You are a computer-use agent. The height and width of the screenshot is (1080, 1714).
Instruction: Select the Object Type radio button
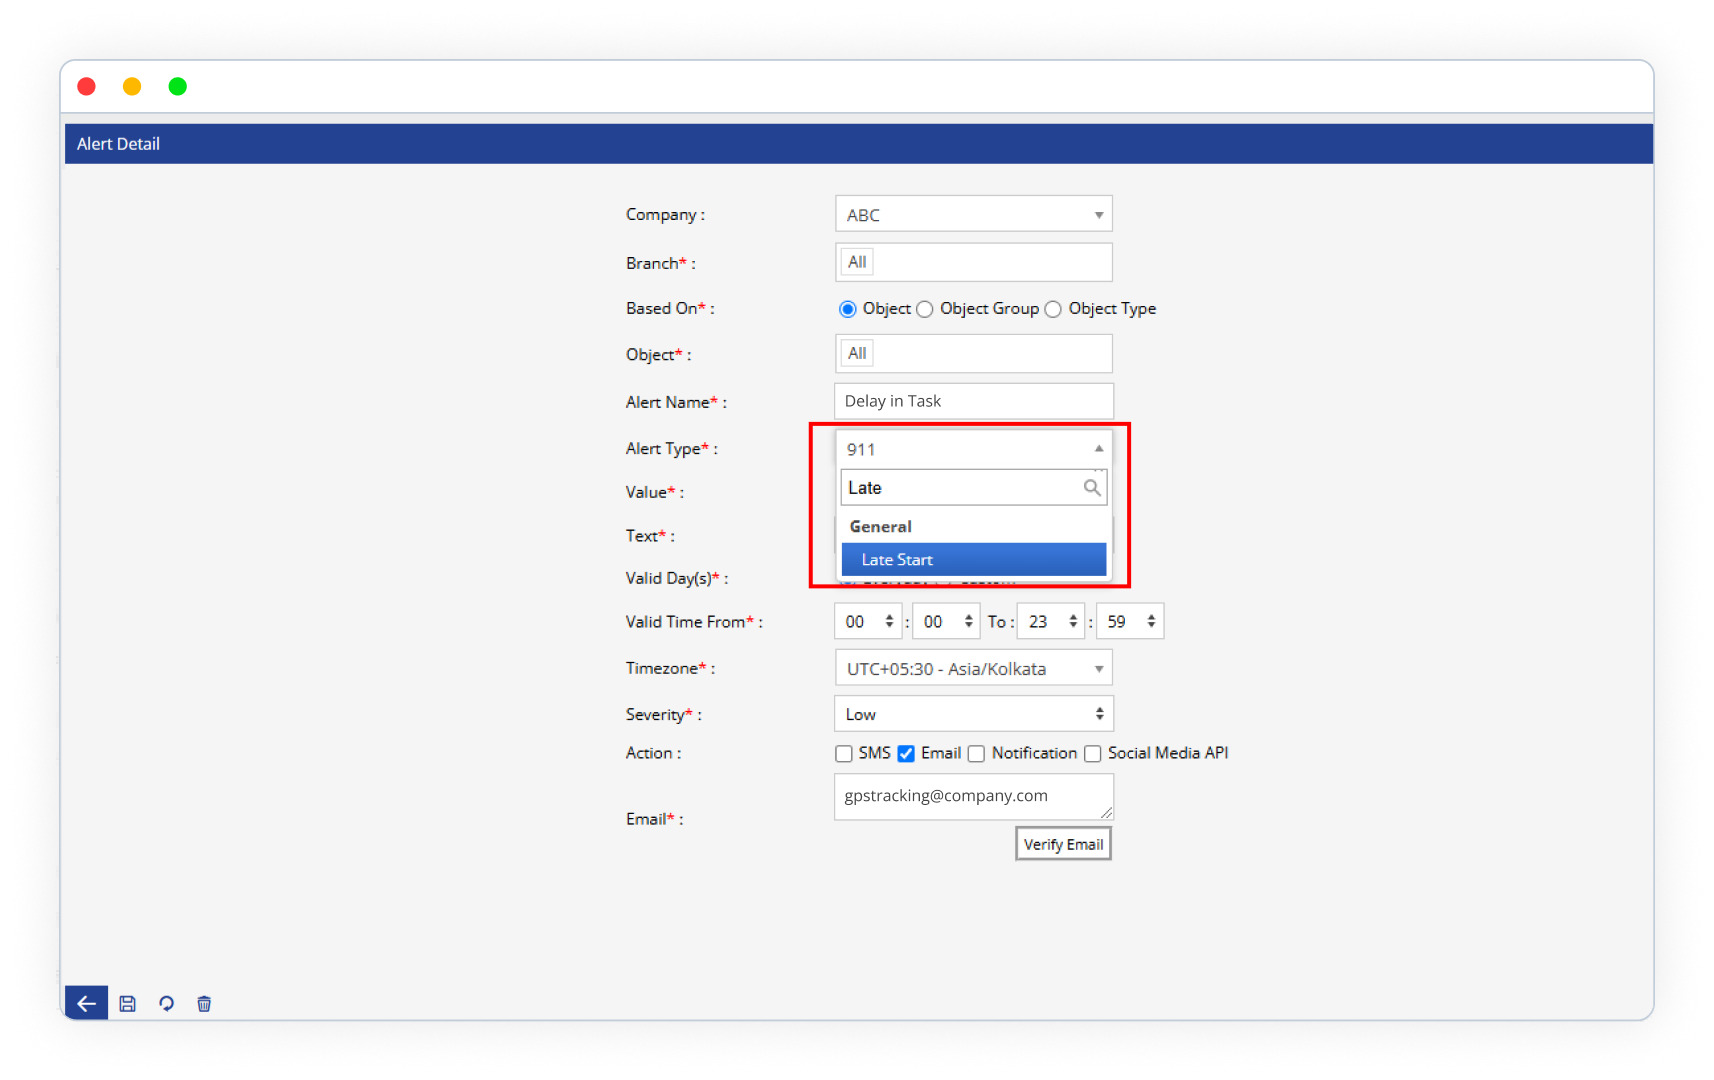point(1053,309)
